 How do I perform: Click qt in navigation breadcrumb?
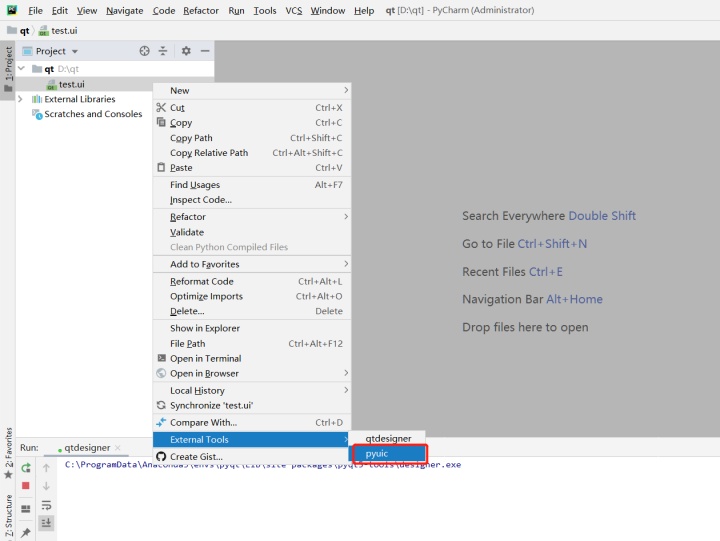point(24,31)
